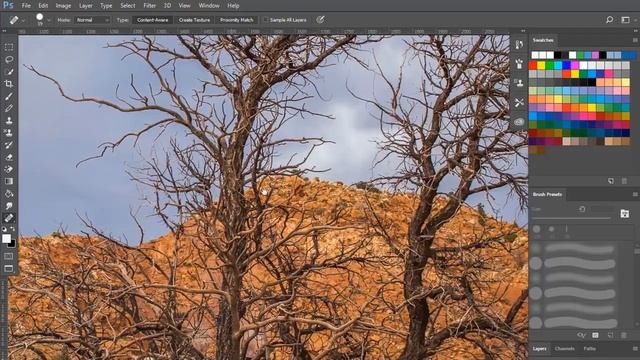This screenshot has width=640, height=360.
Task: Select the Pattern Stamp tool
Action: click(9, 133)
